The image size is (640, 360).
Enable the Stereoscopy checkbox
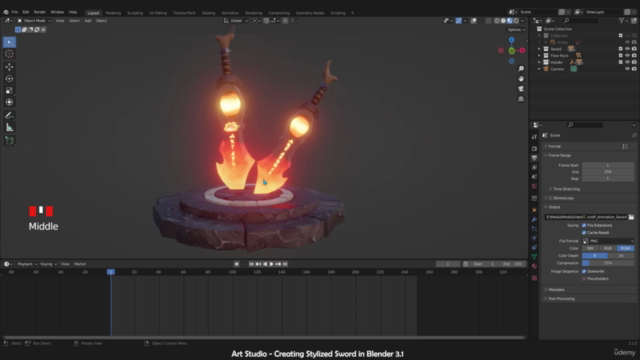tap(550, 198)
